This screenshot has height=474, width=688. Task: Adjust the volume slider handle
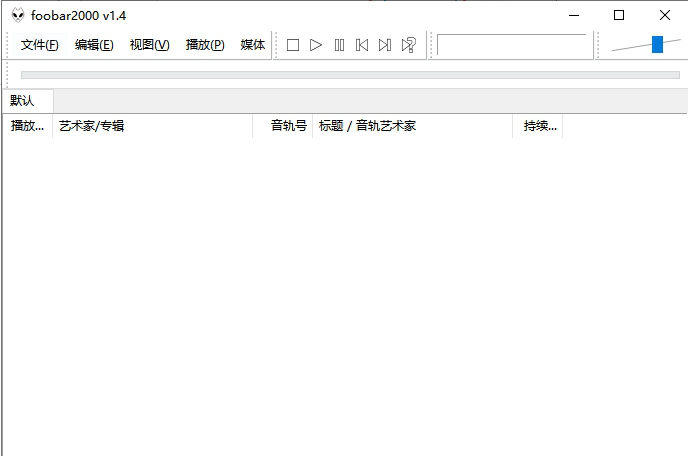pos(657,44)
